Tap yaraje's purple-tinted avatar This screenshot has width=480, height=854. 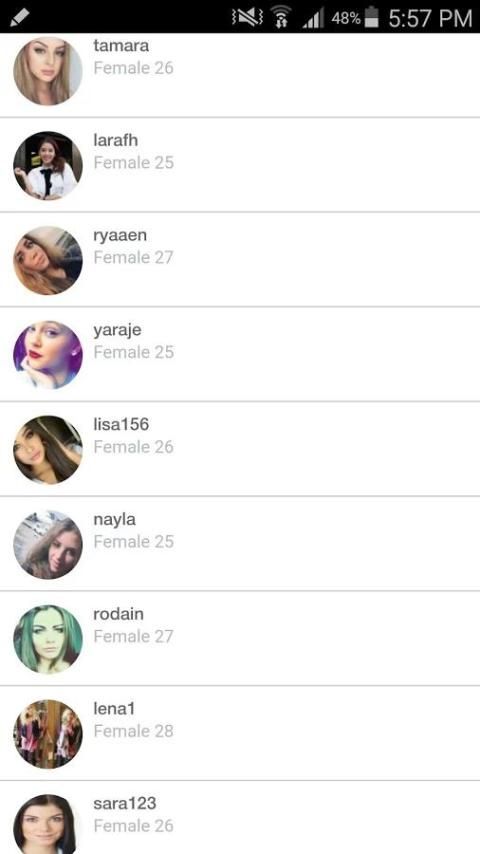[48, 355]
